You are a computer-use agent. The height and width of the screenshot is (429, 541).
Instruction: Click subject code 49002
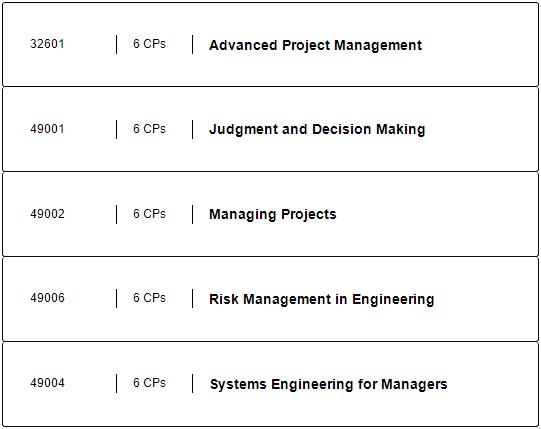tap(47, 214)
